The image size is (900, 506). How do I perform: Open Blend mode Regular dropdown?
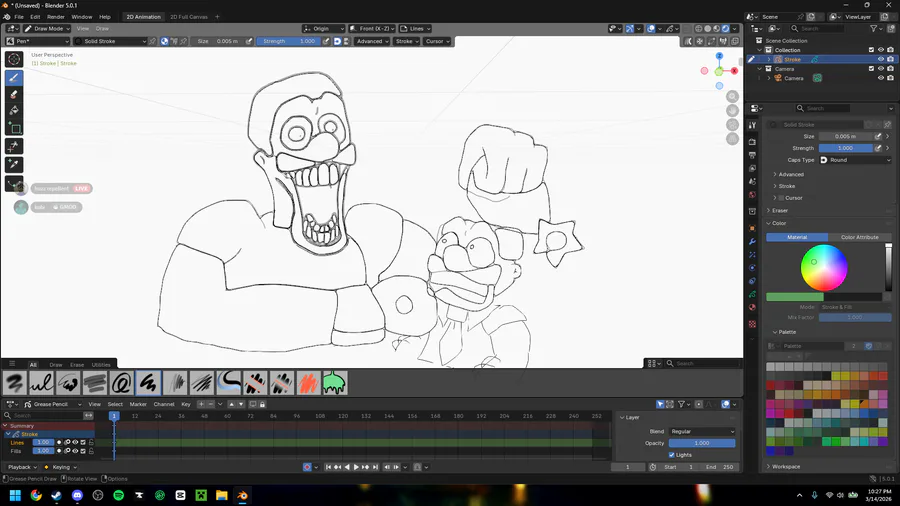pyautogui.click(x=702, y=431)
